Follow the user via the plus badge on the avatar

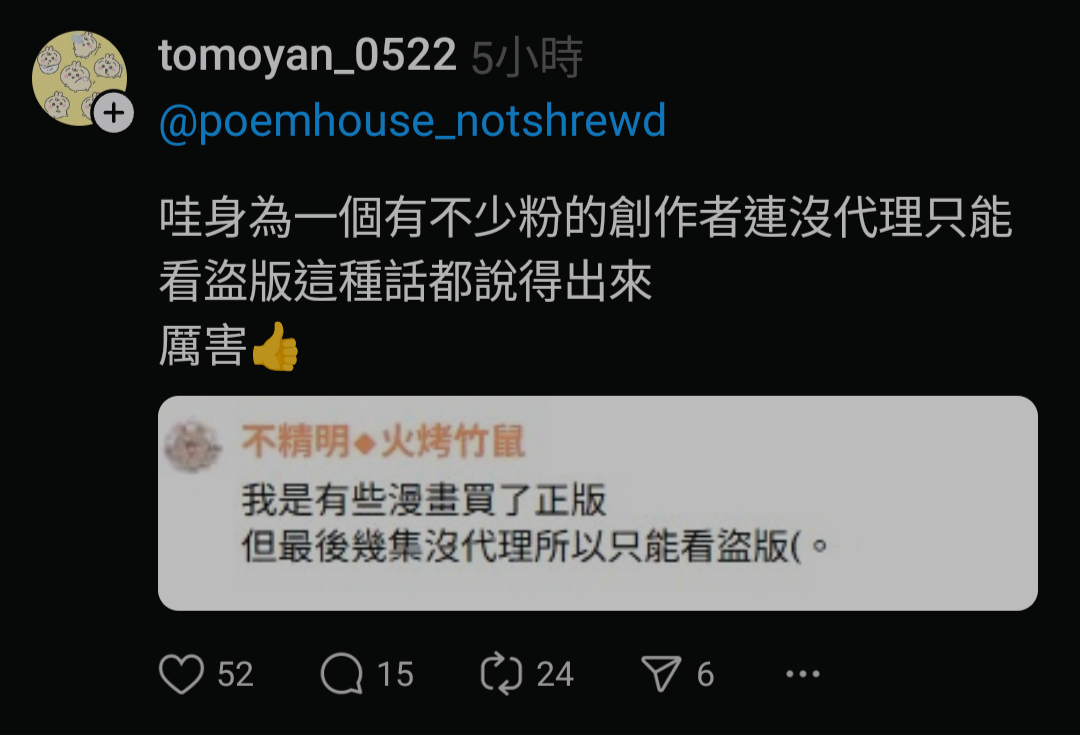click(x=114, y=112)
